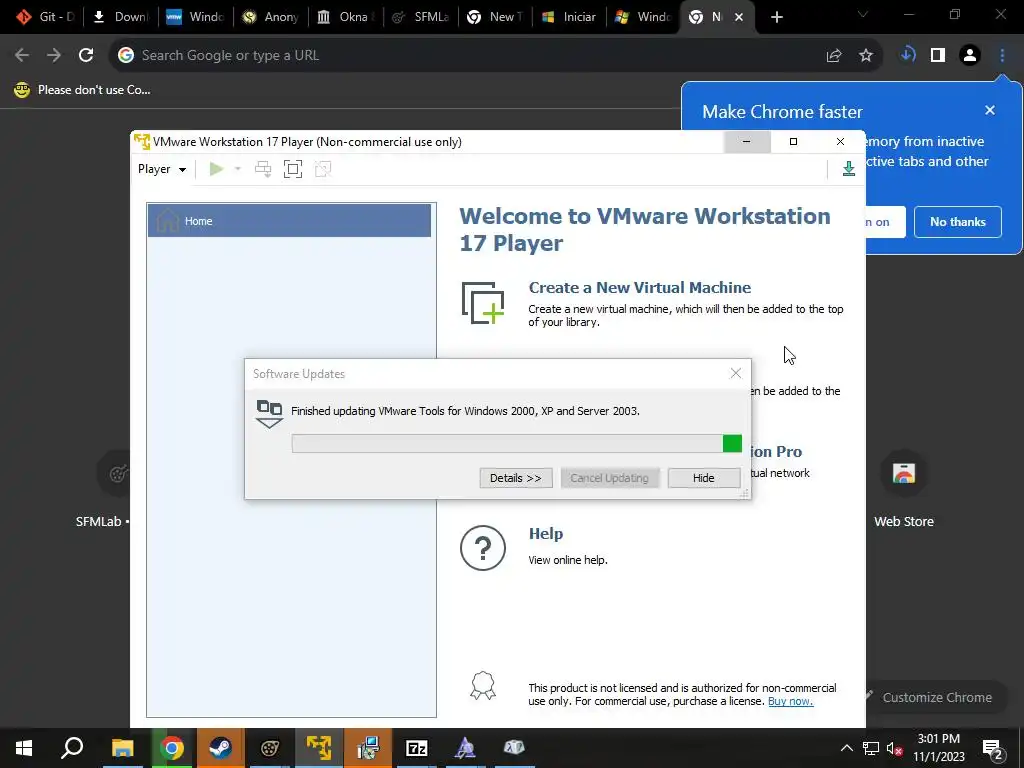Click the green download updates icon
This screenshot has width=1024, height=768.
click(x=848, y=168)
